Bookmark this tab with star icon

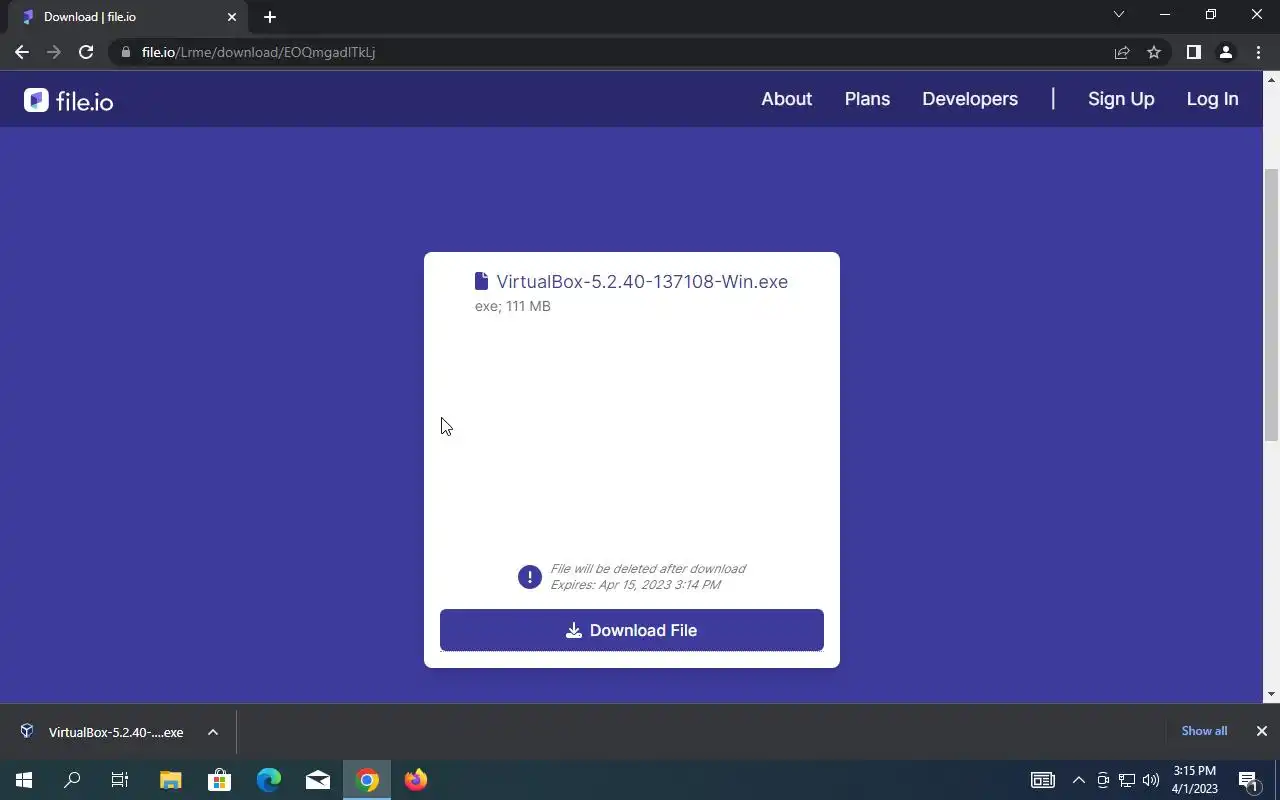coord(1154,52)
